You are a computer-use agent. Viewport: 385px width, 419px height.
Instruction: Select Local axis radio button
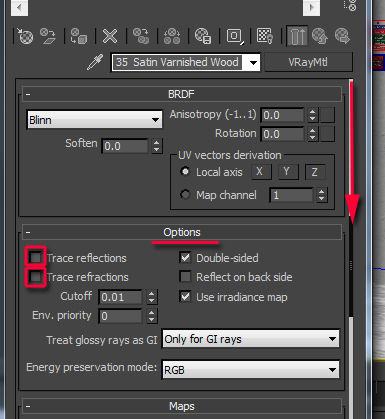185,172
